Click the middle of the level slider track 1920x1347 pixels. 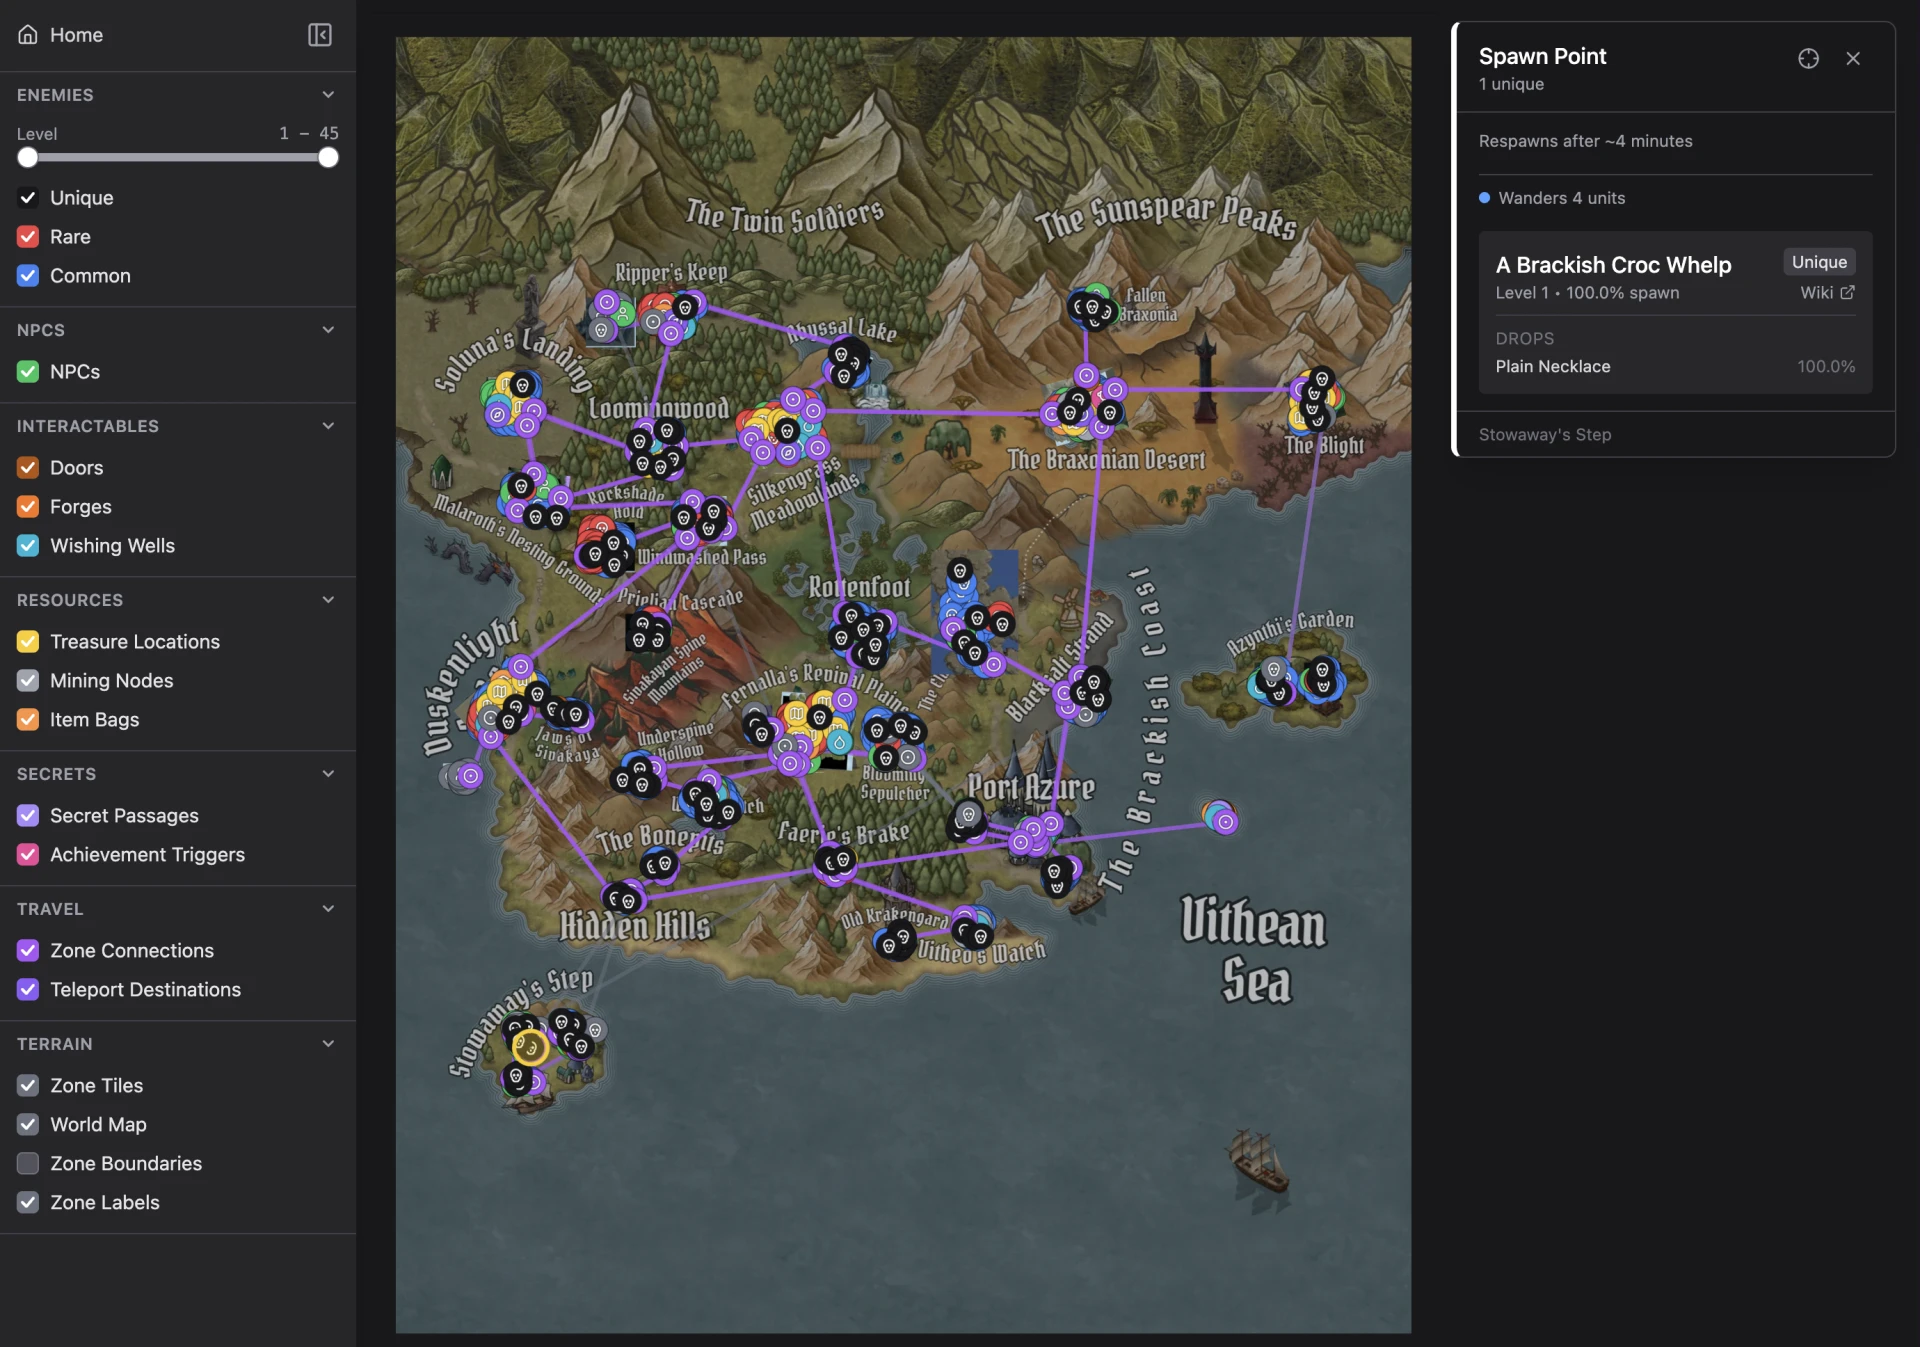pos(178,158)
